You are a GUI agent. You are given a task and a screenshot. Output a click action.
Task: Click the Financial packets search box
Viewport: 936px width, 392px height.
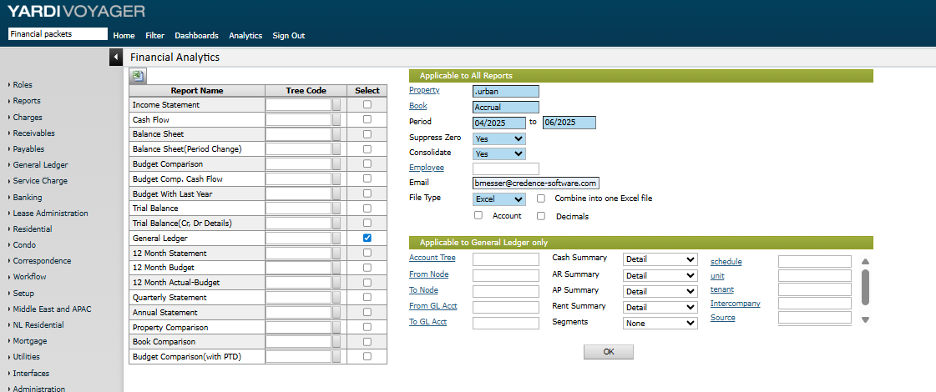[58, 34]
